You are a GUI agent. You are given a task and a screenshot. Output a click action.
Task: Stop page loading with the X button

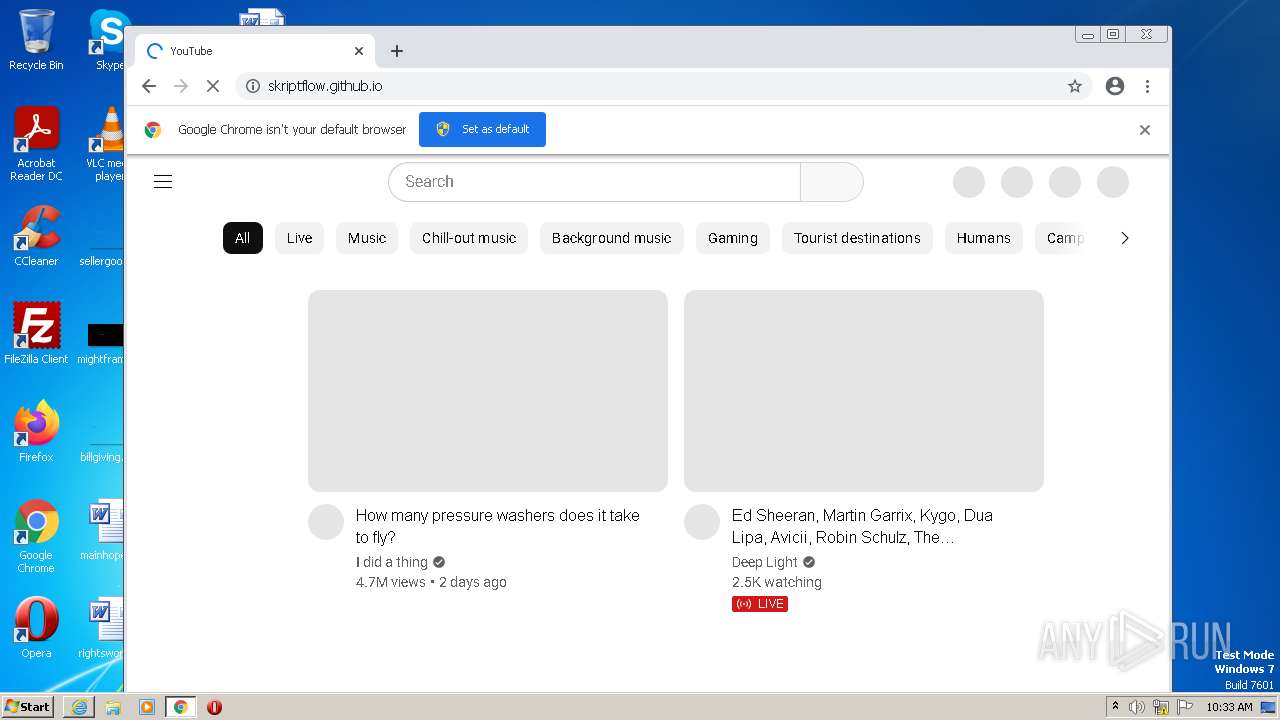[x=213, y=86]
